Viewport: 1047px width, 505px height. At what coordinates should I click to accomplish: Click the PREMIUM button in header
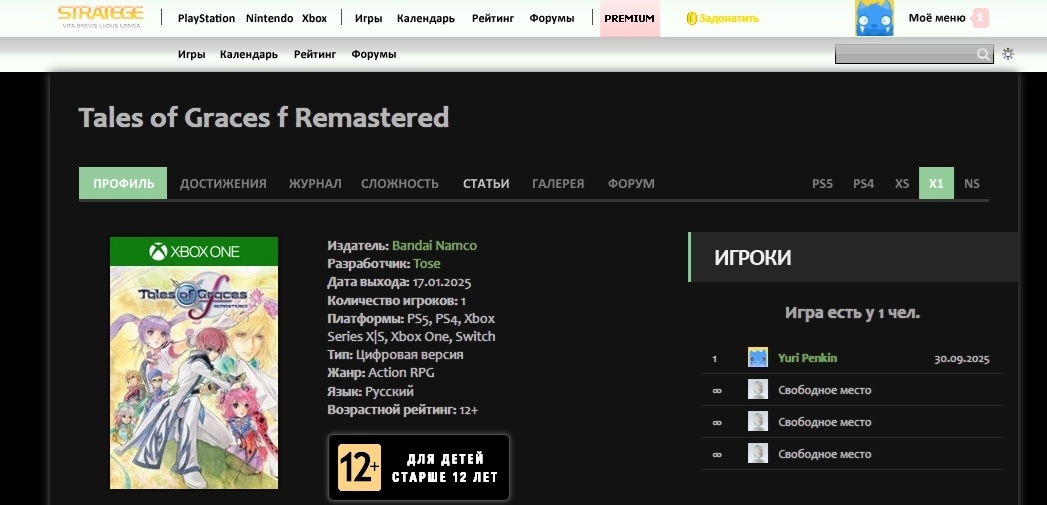[629, 18]
